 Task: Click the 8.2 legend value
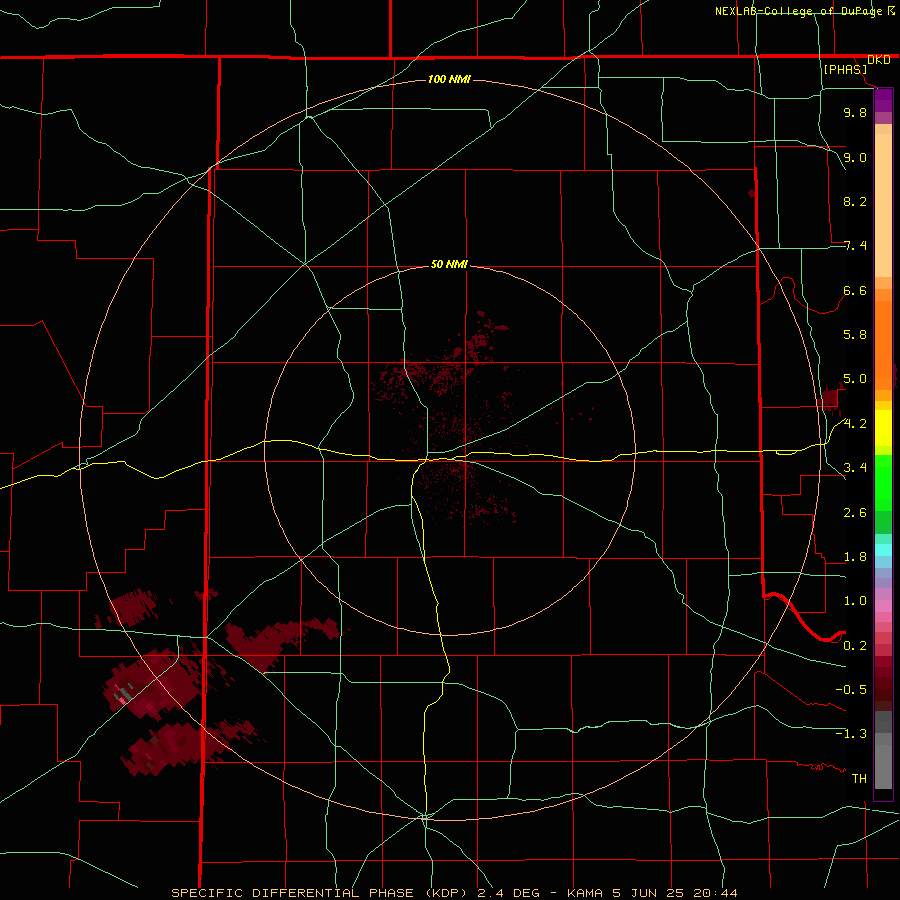point(855,201)
